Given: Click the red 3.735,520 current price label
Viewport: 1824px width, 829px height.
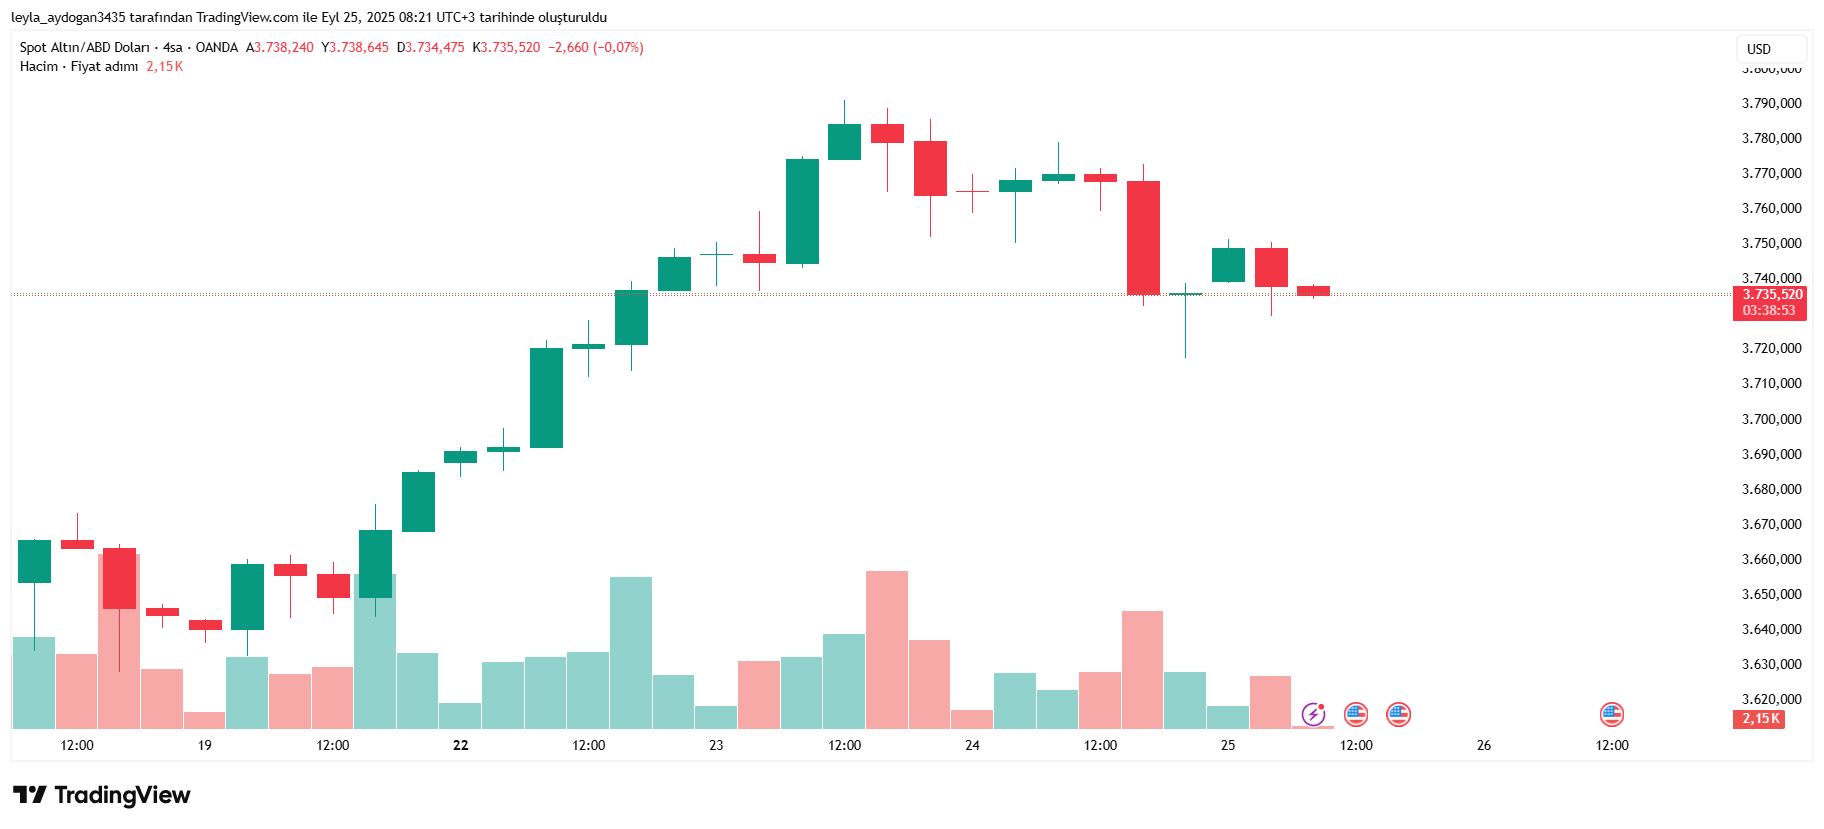Looking at the screenshot, I should pos(1771,294).
